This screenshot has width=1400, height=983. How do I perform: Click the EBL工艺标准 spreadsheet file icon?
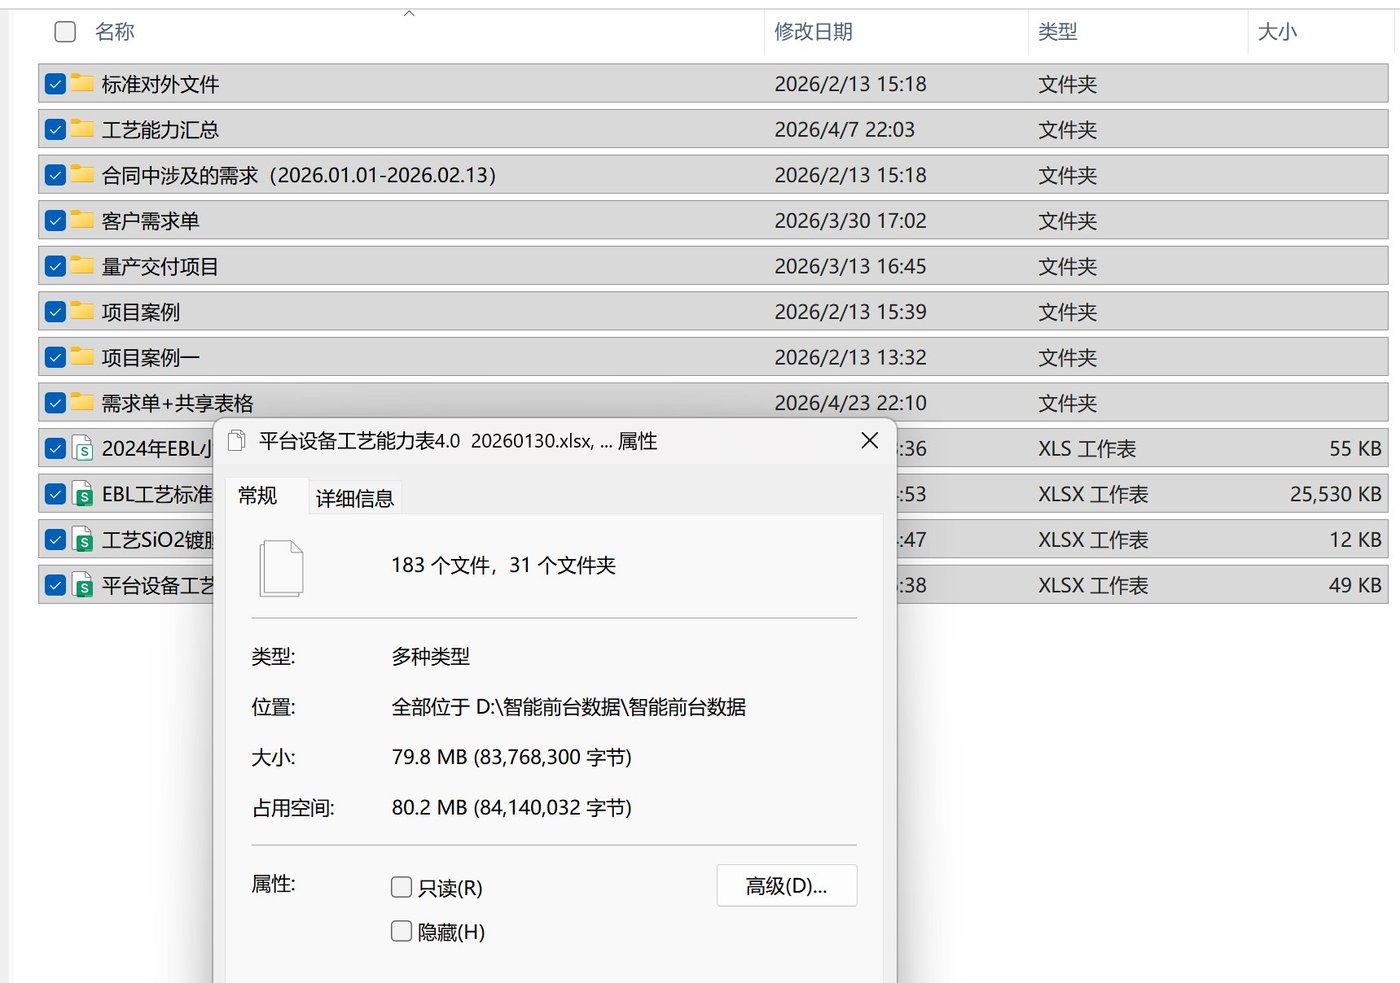[83, 494]
